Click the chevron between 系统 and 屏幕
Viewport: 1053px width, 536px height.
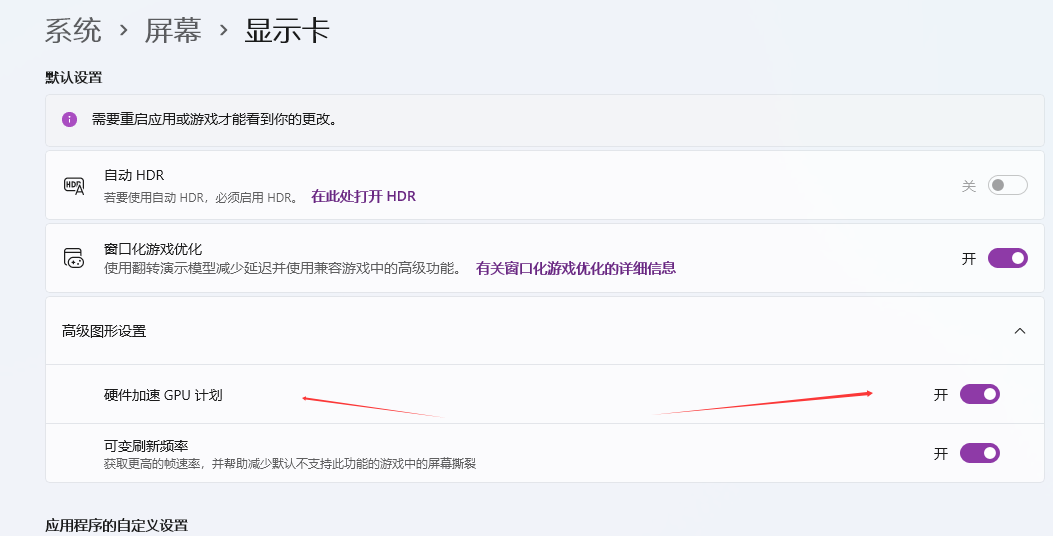[123, 31]
